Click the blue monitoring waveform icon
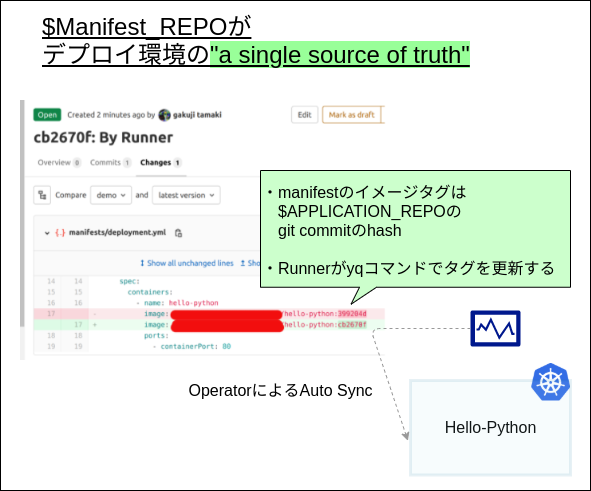This screenshot has width=591, height=491. pyautogui.click(x=495, y=328)
